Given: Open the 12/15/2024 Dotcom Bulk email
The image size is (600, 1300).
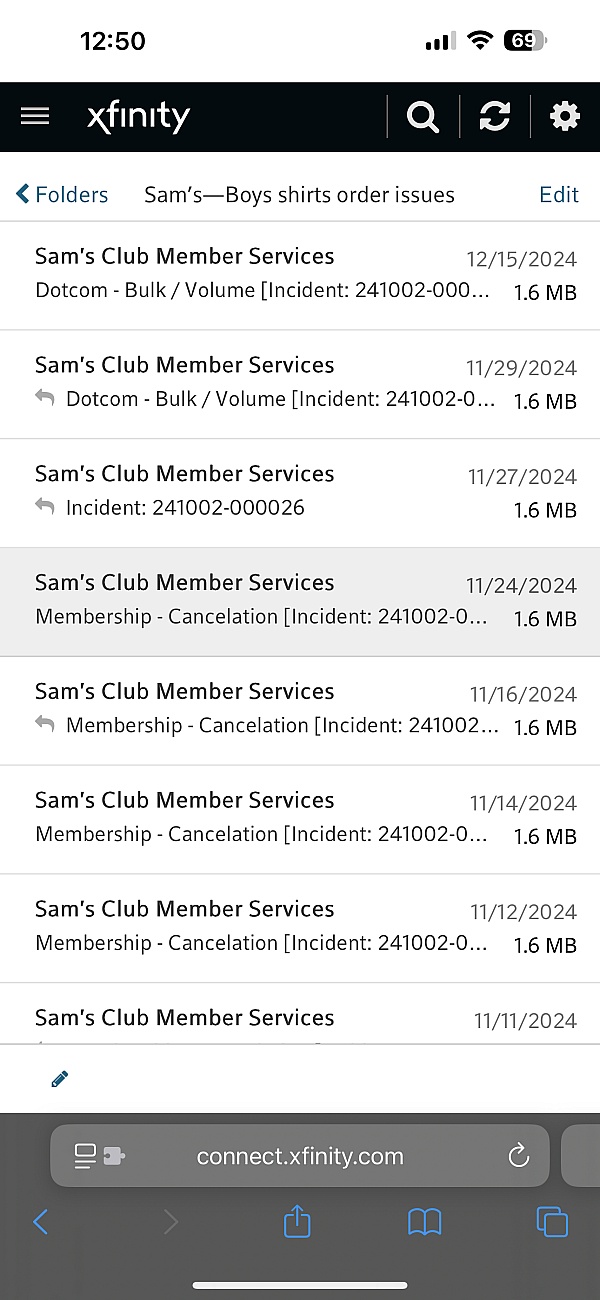Looking at the screenshot, I should [300, 274].
